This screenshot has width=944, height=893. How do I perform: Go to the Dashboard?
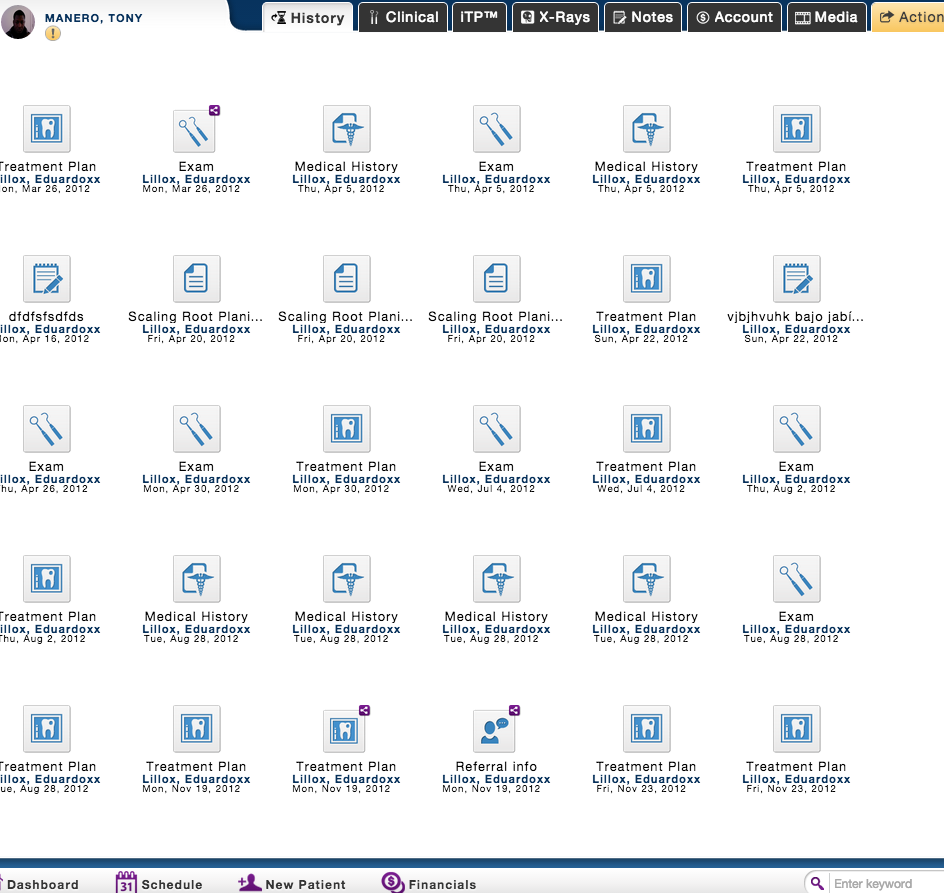[x=42, y=884]
